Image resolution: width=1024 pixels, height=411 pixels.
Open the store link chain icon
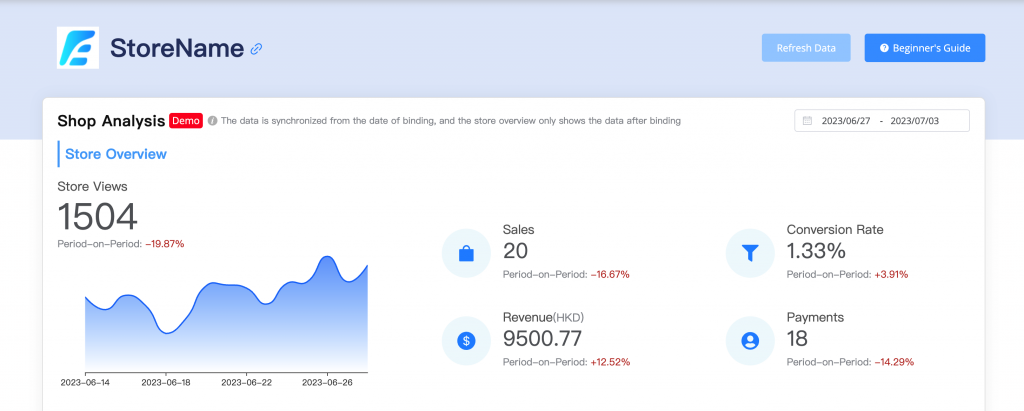pos(257,48)
